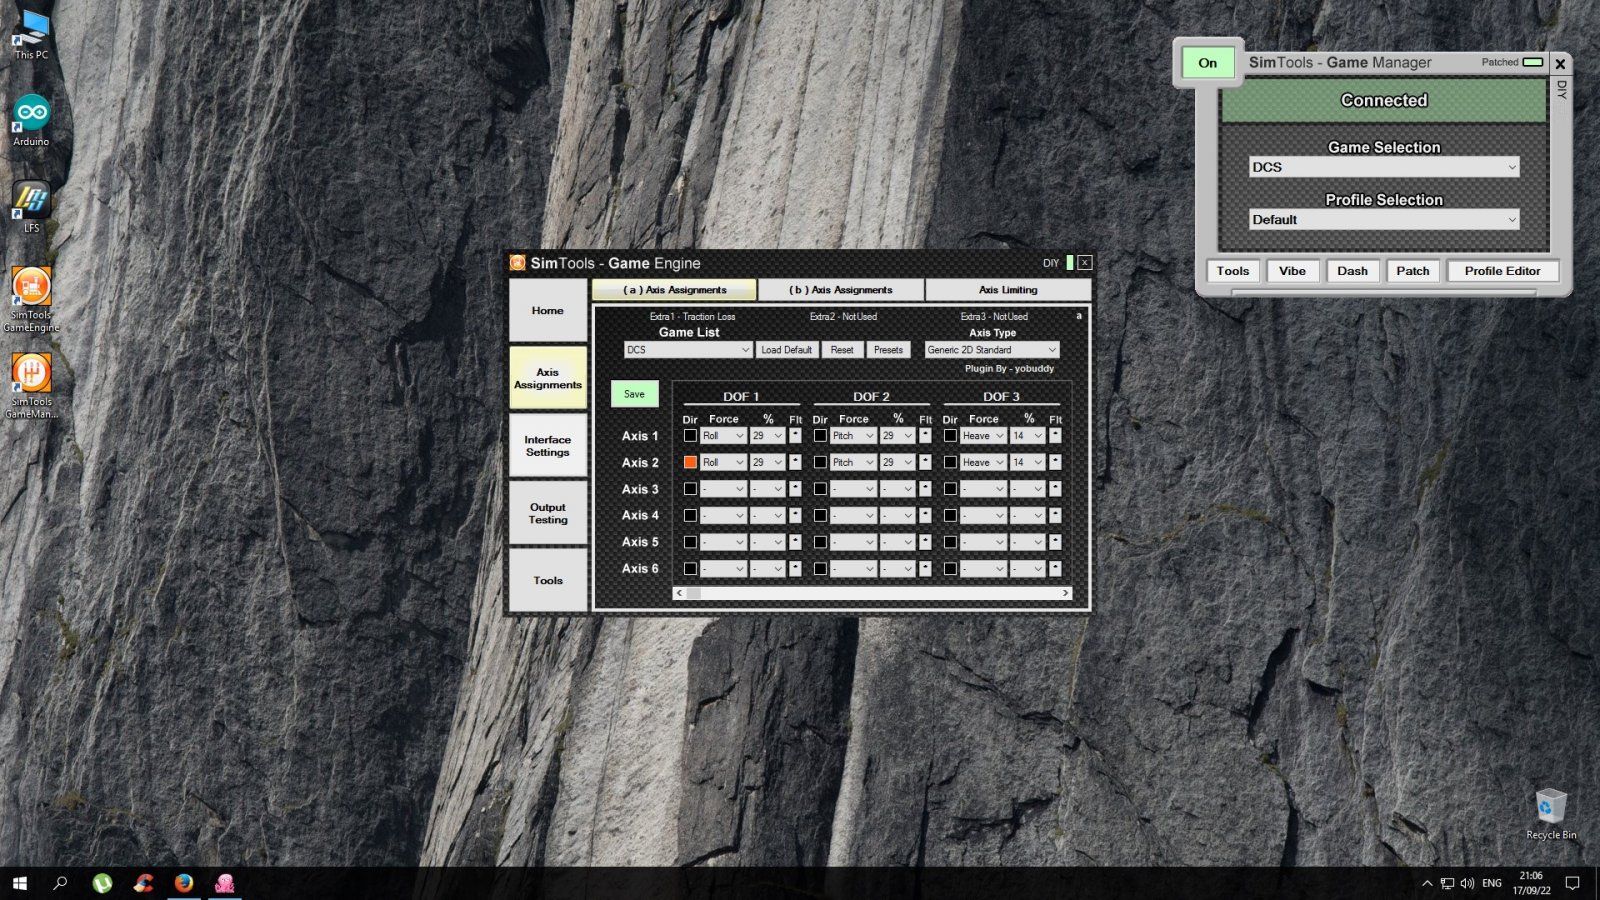
Task: Click the Patch button in Game Manager
Action: (x=1412, y=271)
